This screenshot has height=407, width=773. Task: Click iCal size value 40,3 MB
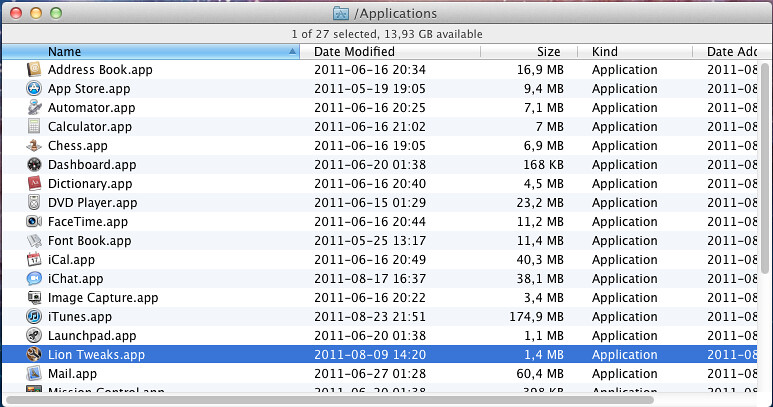[x=540, y=260]
